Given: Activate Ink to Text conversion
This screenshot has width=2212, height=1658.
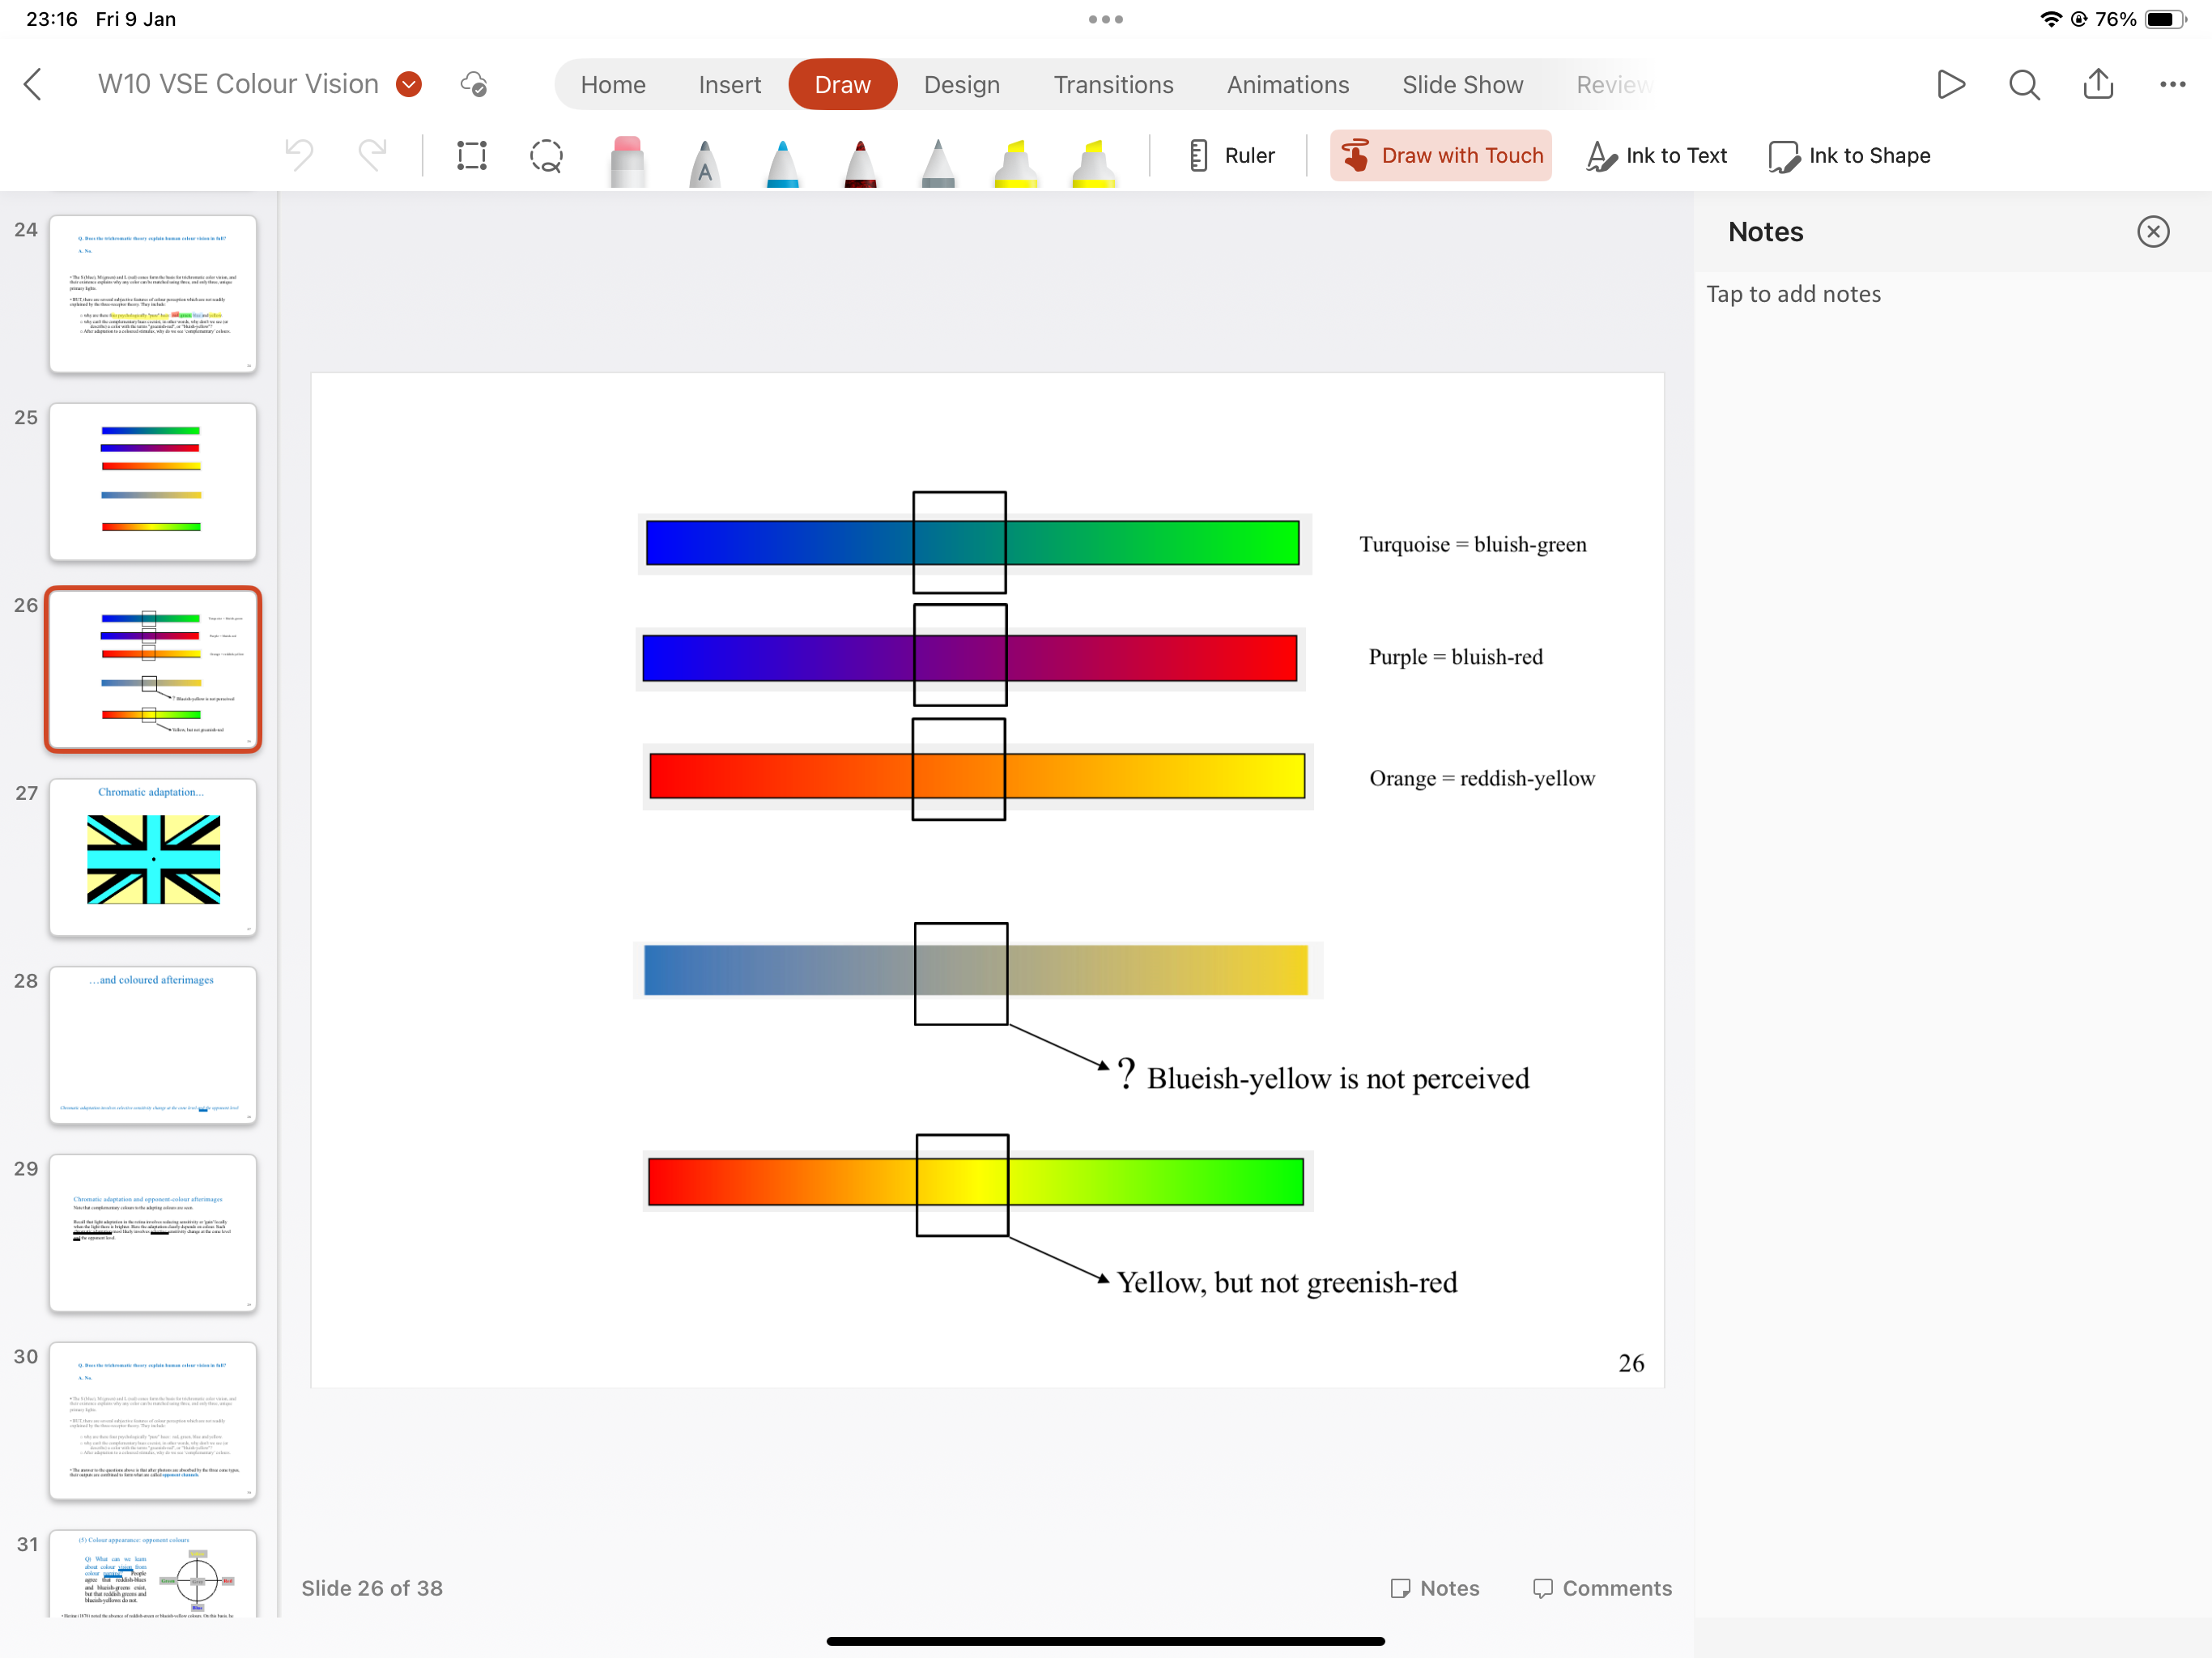Looking at the screenshot, I should (x=1655, y=155).
